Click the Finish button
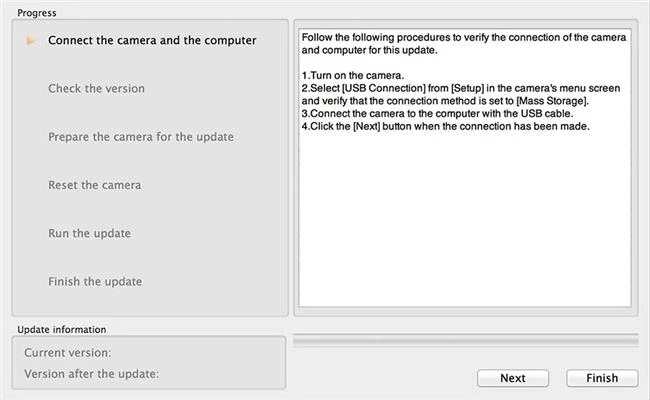The height and width of the screenshot is (400, 650). [x=602, y=378]
